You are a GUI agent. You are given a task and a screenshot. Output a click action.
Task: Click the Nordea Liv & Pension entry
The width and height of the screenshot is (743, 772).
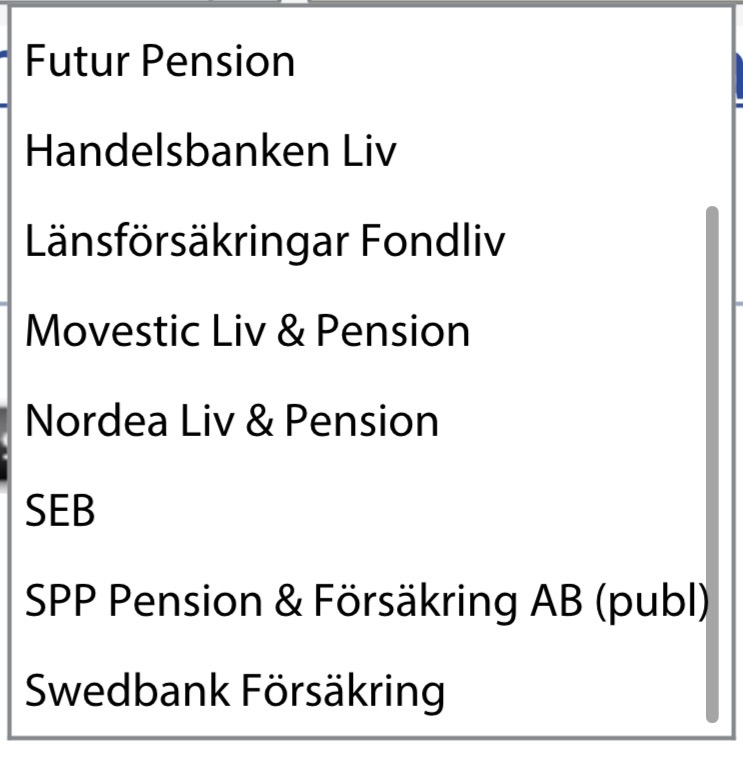[x=232, y=421]
